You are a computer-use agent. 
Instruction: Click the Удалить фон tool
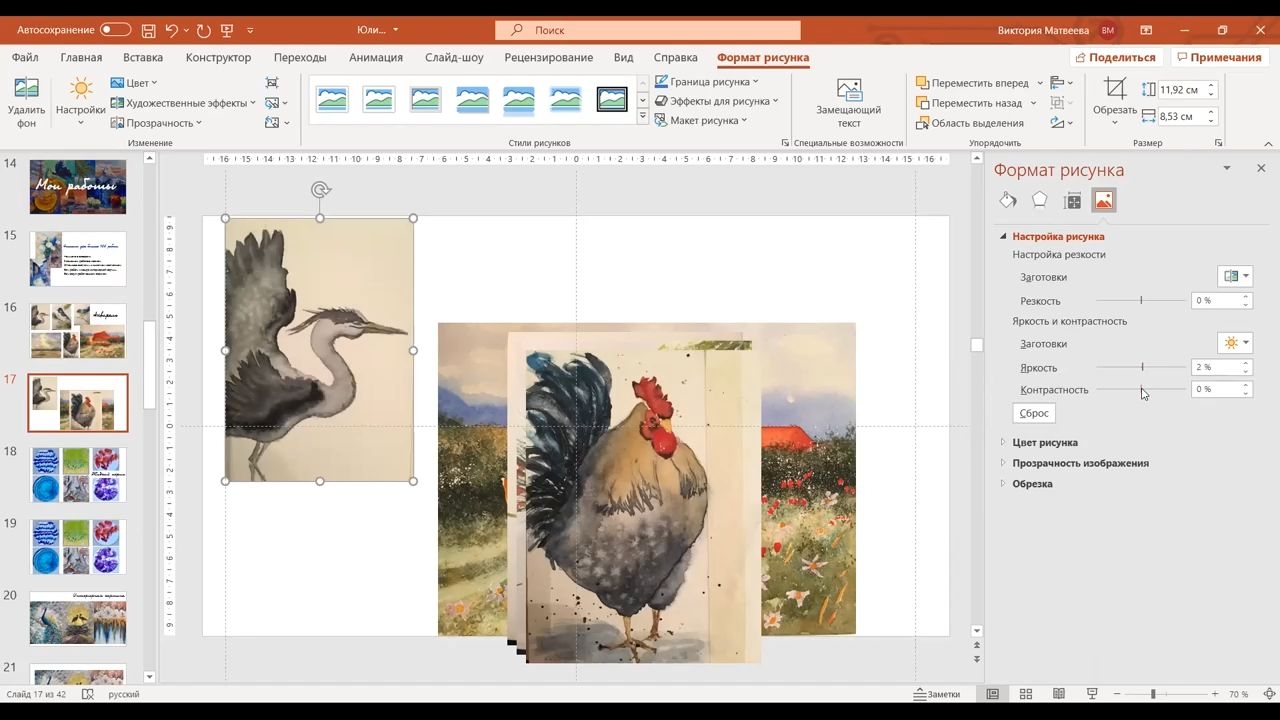(27, 104)
